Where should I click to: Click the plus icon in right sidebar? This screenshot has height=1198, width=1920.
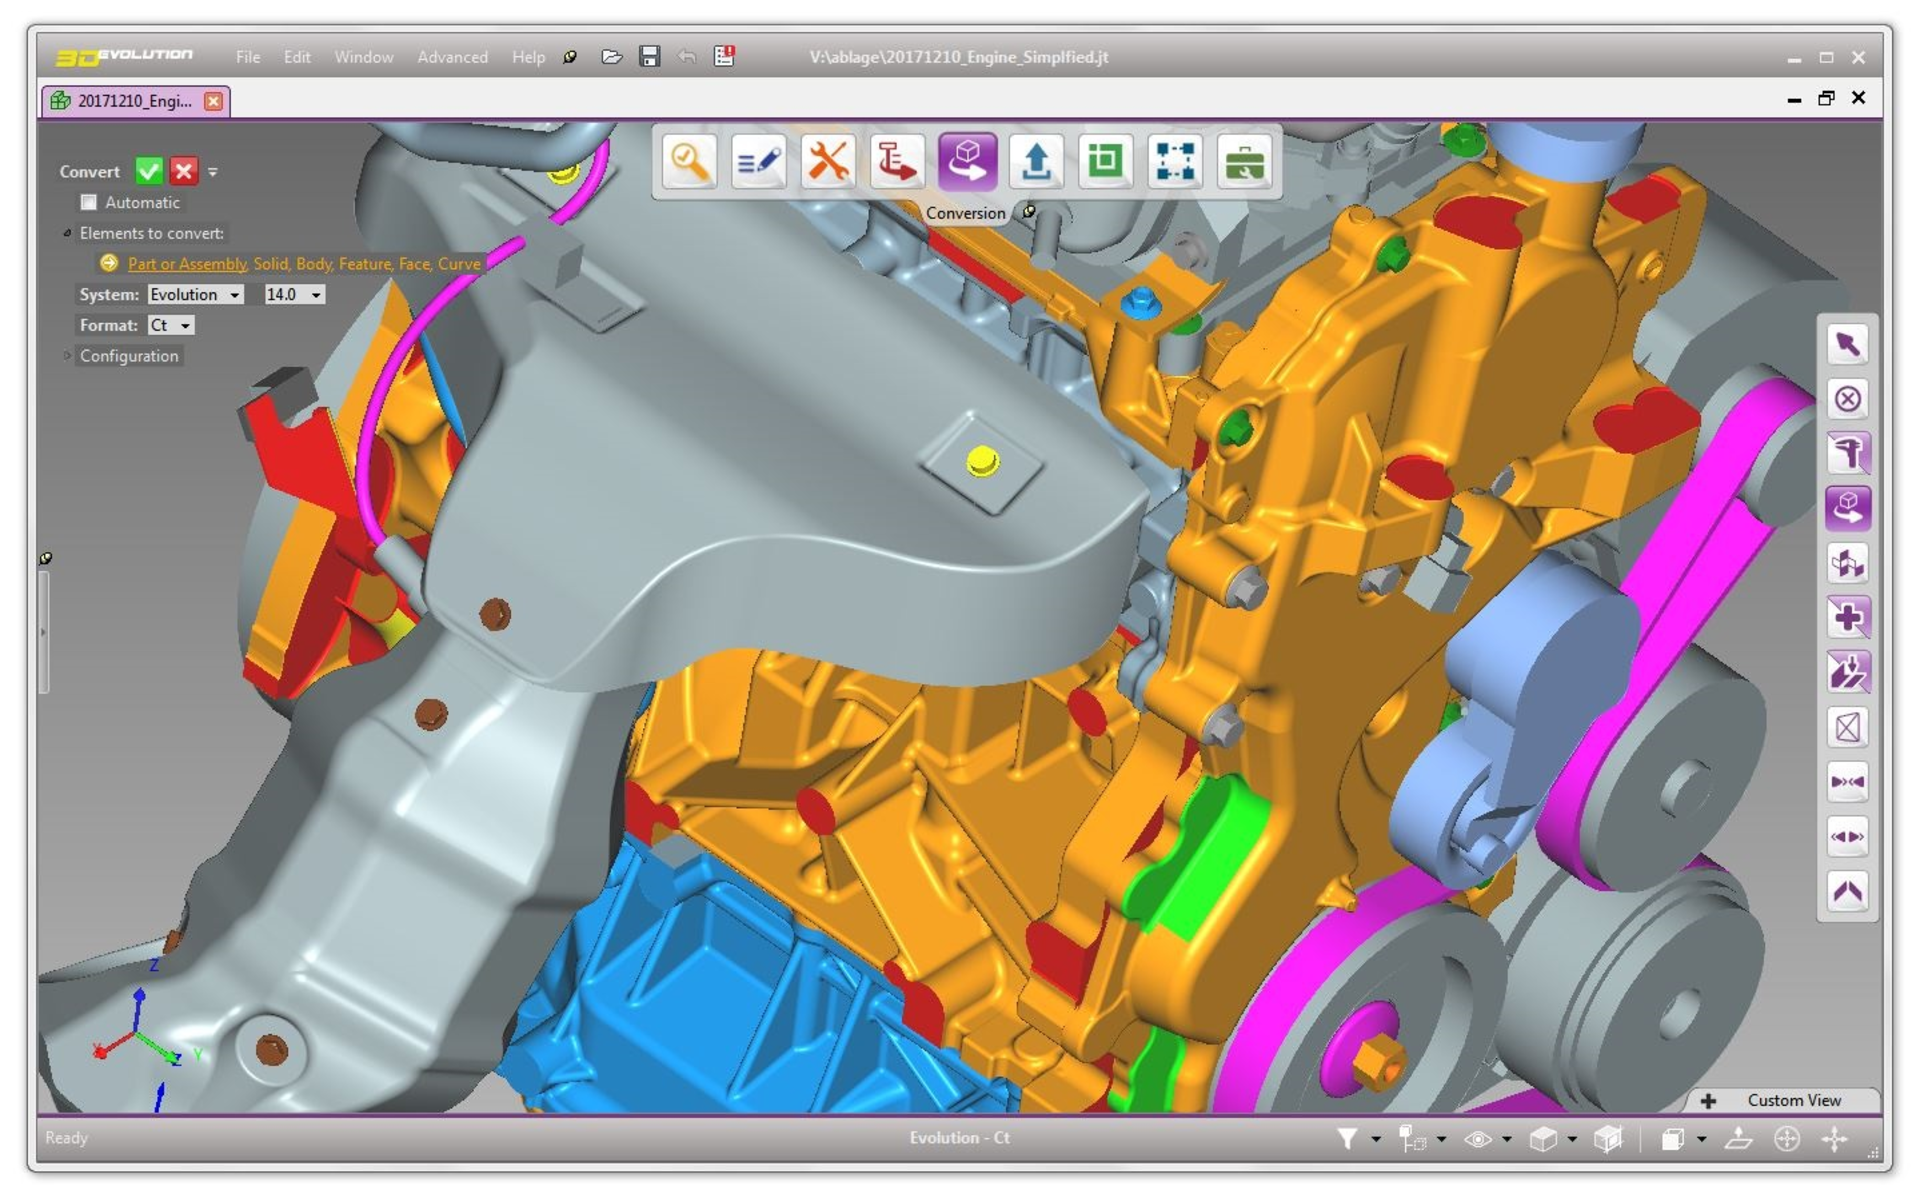[1847, 617]
